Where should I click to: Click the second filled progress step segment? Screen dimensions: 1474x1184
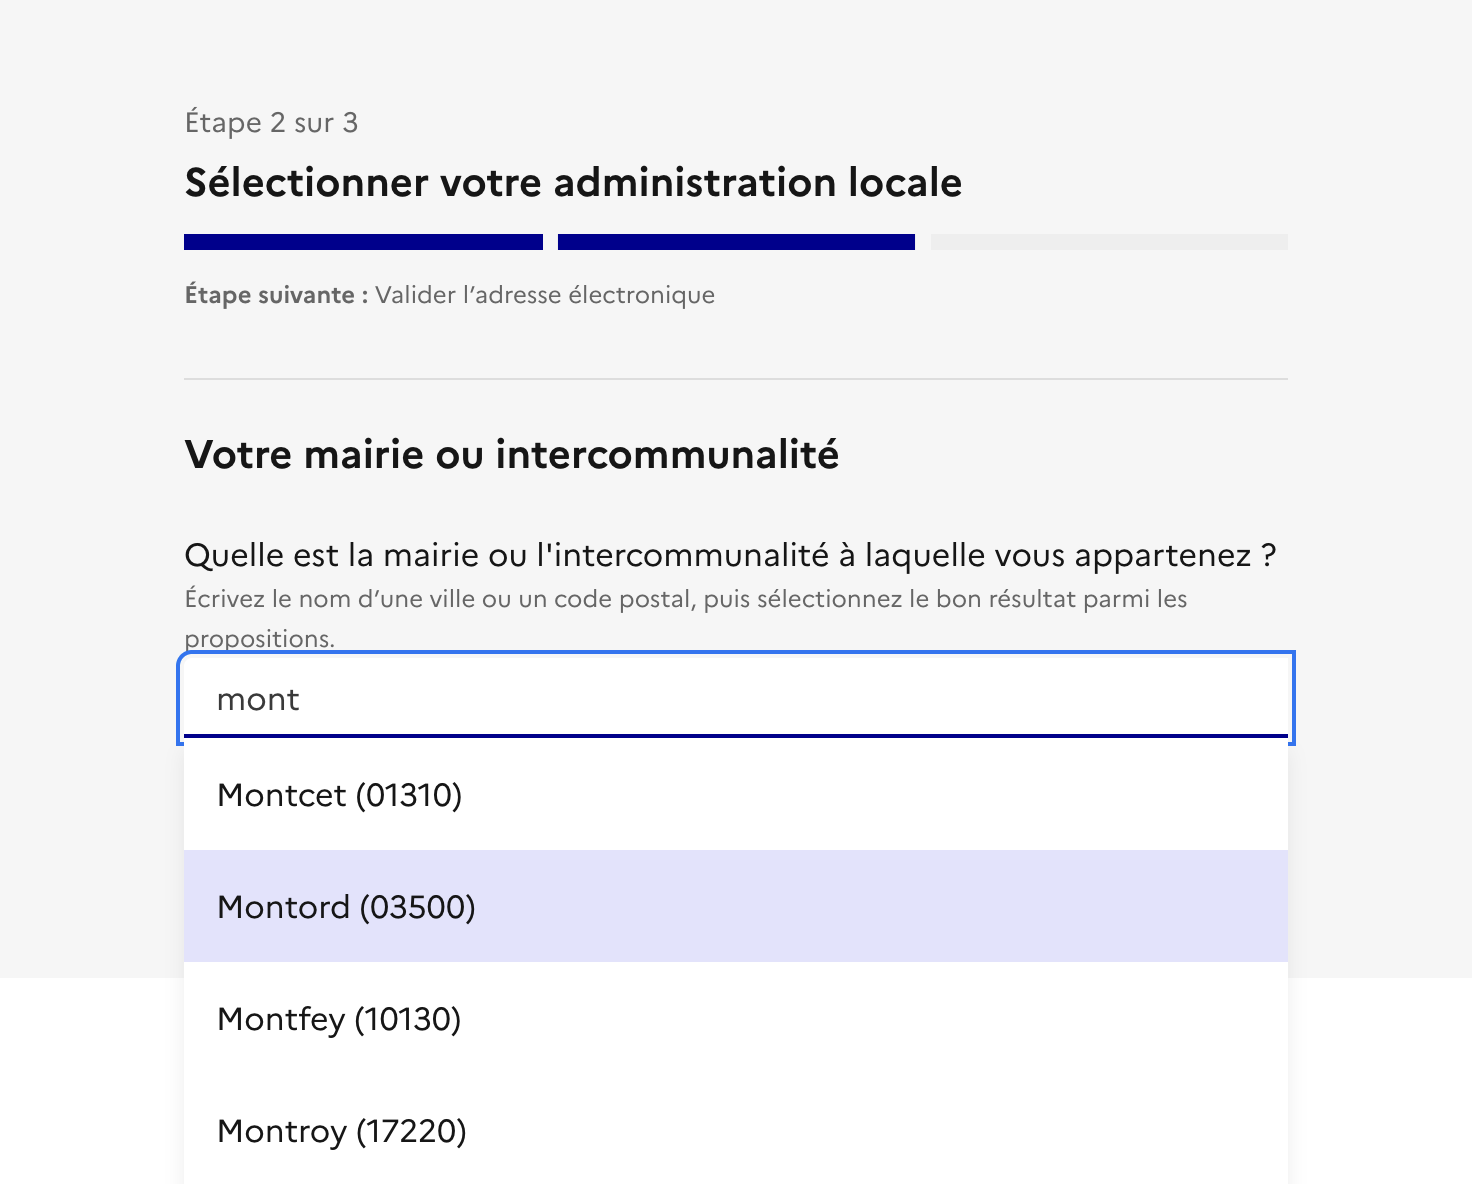(x=736, y=242)
